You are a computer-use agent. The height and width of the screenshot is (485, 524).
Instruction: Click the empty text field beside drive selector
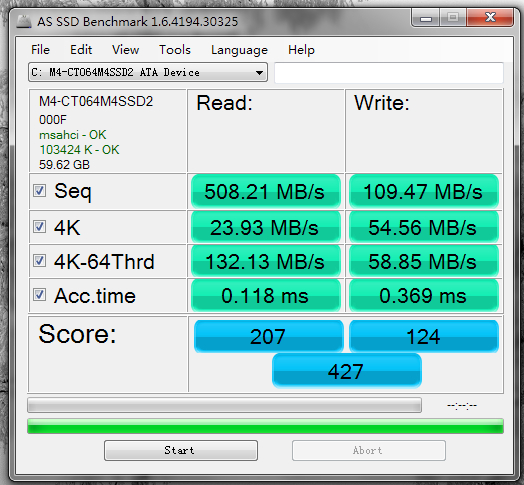coord(389,73)
